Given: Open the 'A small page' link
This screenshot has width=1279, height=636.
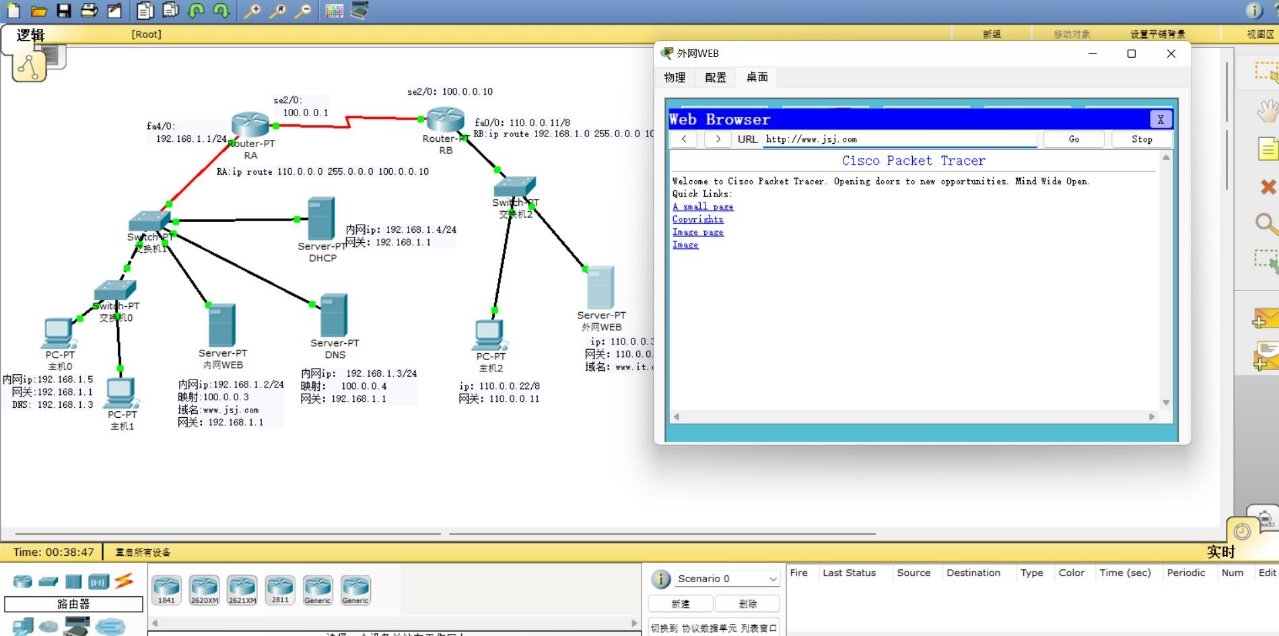Looking at the screenshot, I should [x=702, y=207].
